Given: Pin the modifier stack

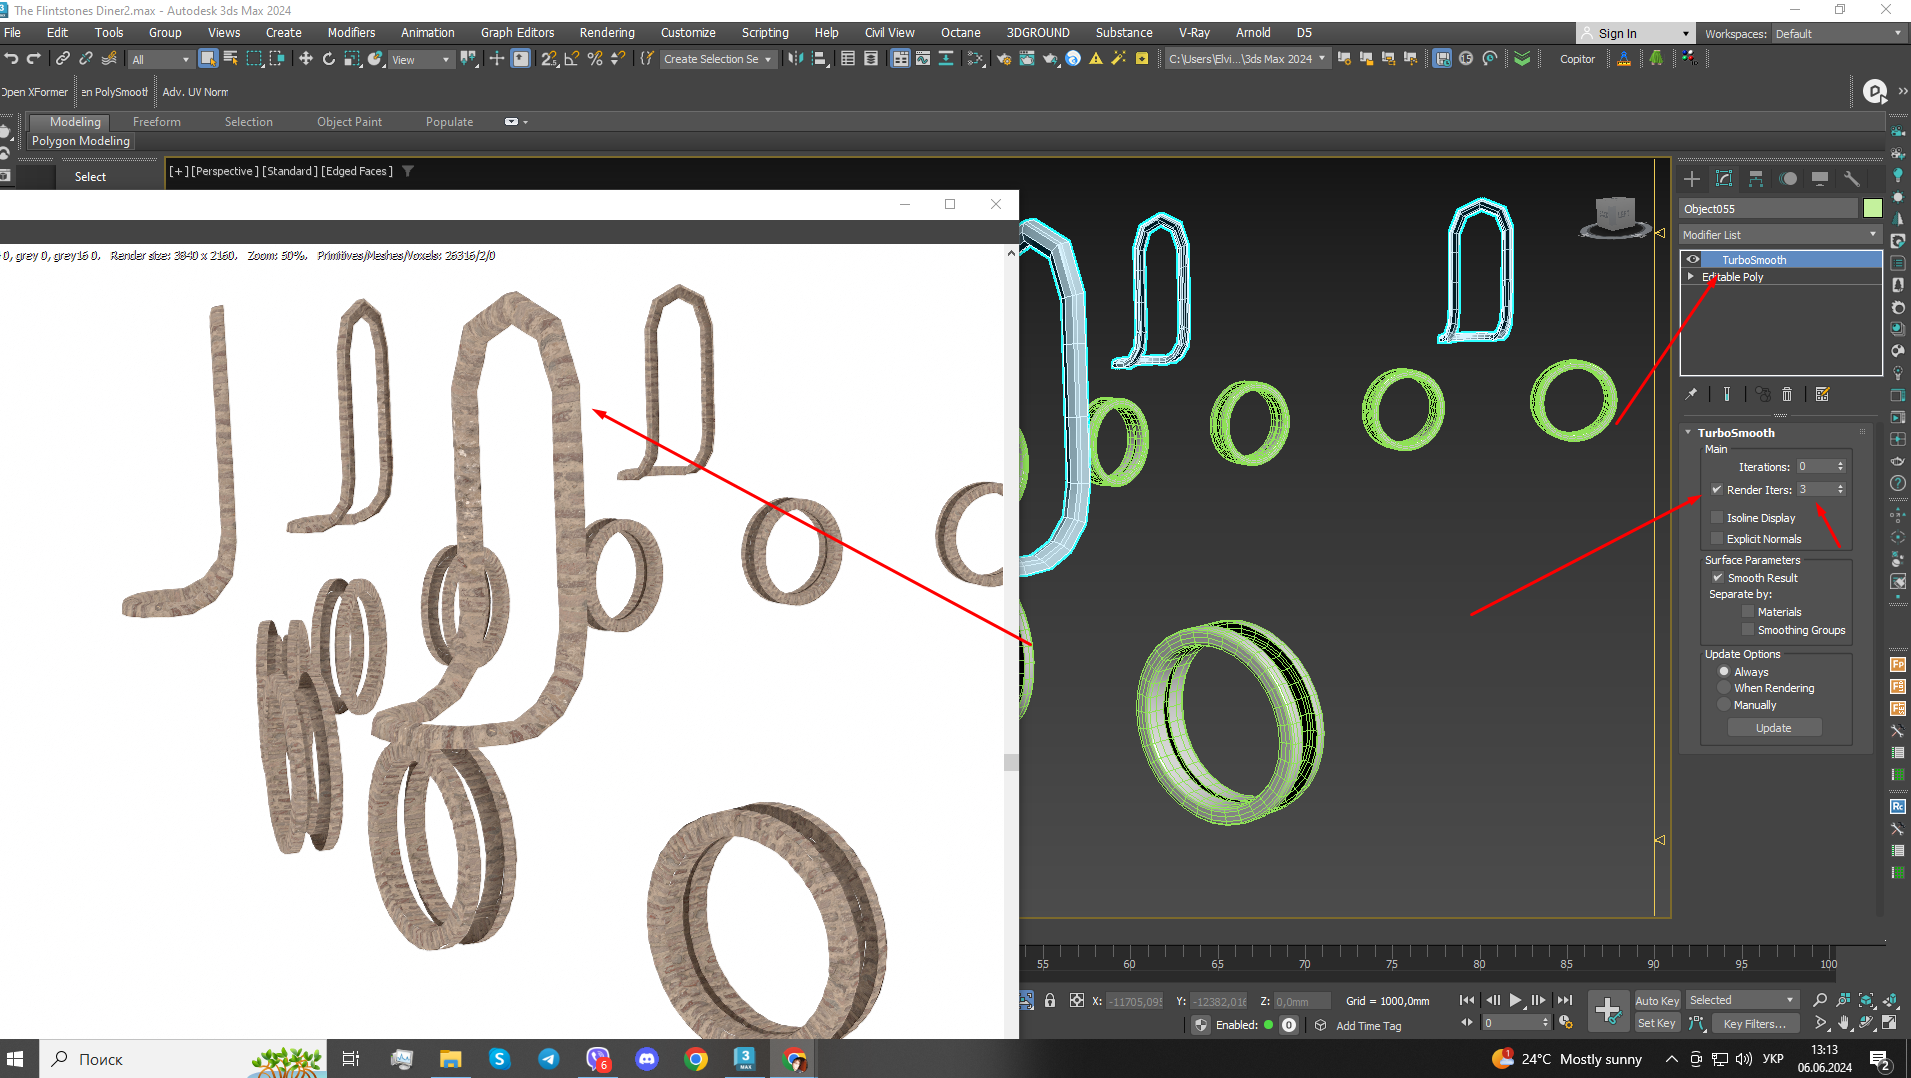Looking at the screenshot, I should point(1691,394).
